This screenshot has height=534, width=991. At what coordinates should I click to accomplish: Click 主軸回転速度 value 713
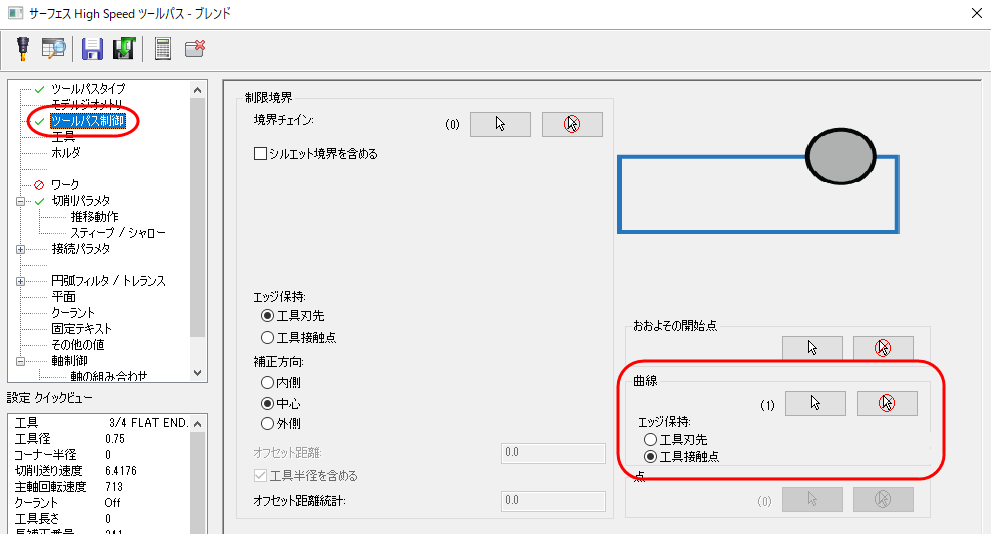point(114,487)
